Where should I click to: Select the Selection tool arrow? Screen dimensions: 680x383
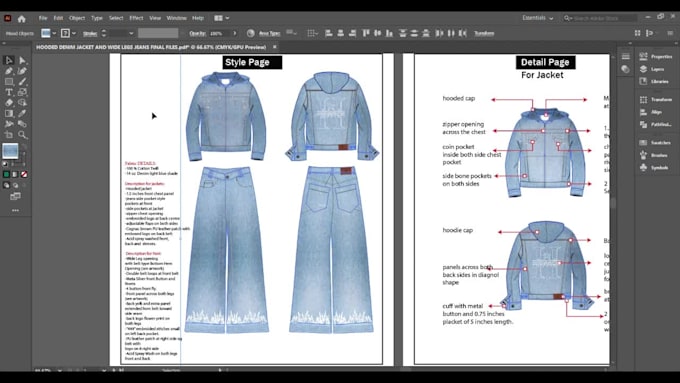9,60
